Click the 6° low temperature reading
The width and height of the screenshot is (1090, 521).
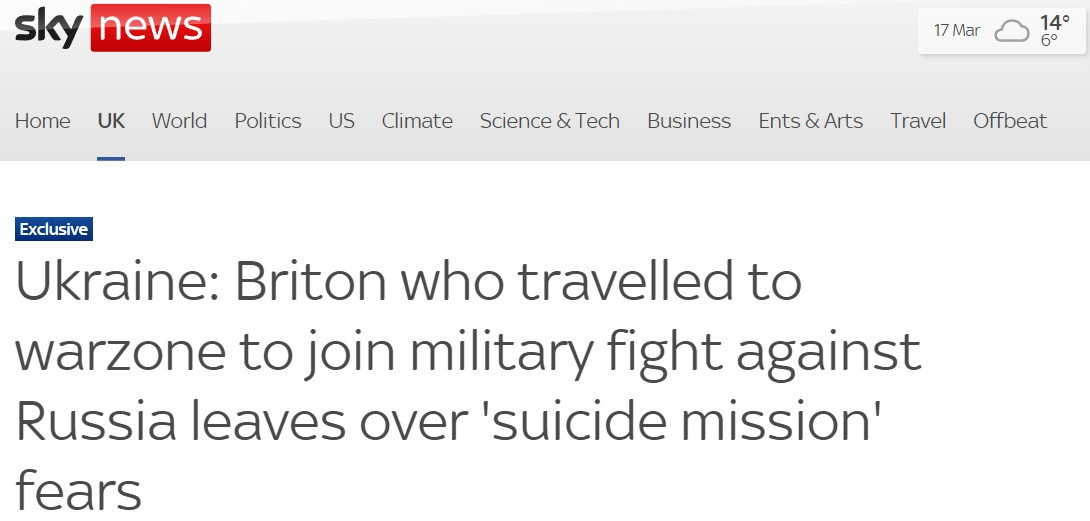point(1048,41)
